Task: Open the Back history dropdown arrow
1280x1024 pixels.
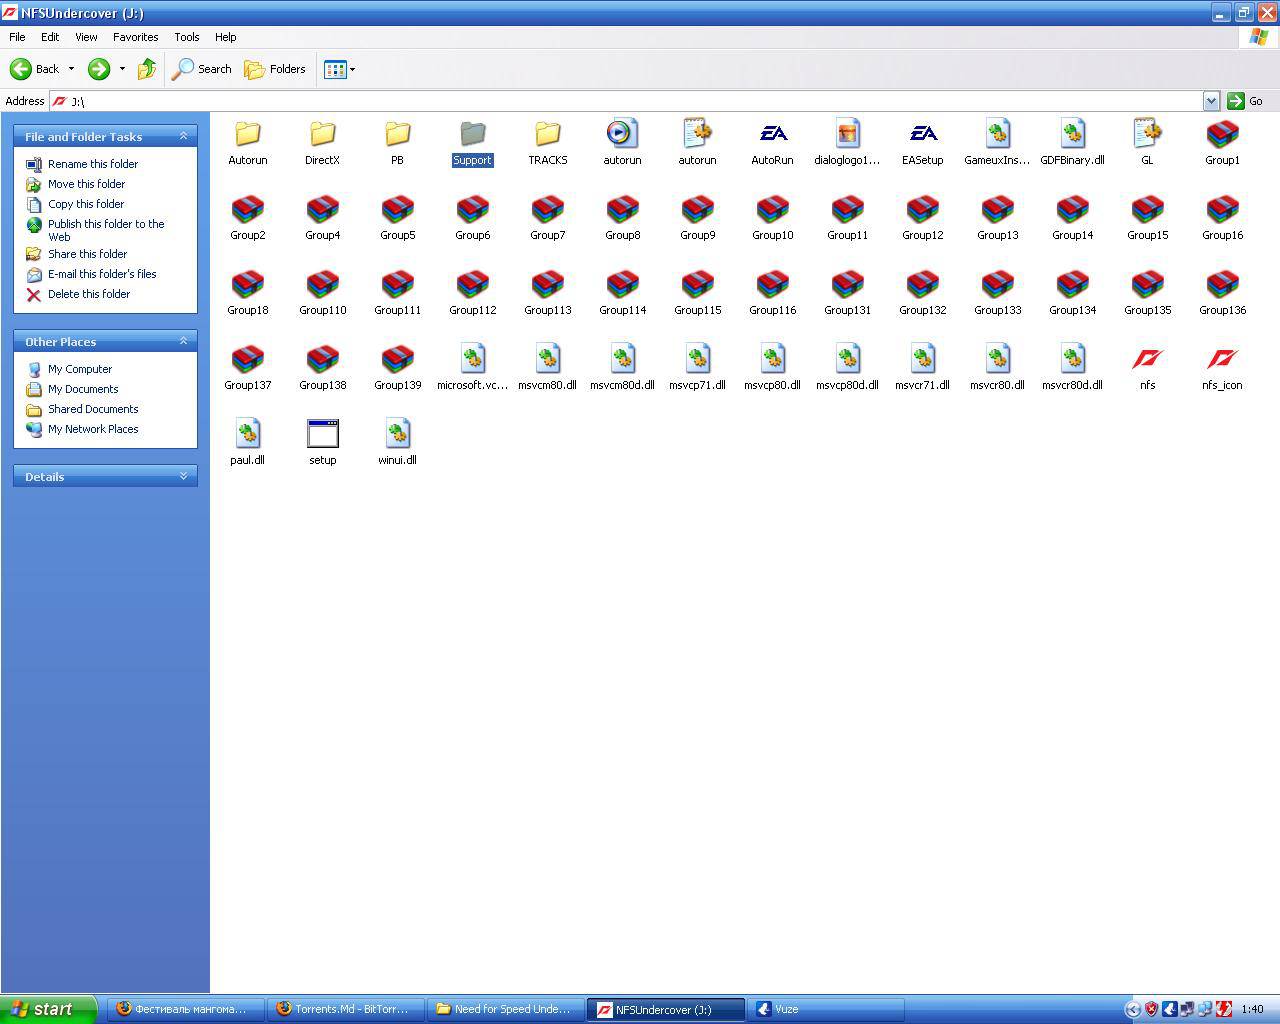Action: (x=71, y=69)
